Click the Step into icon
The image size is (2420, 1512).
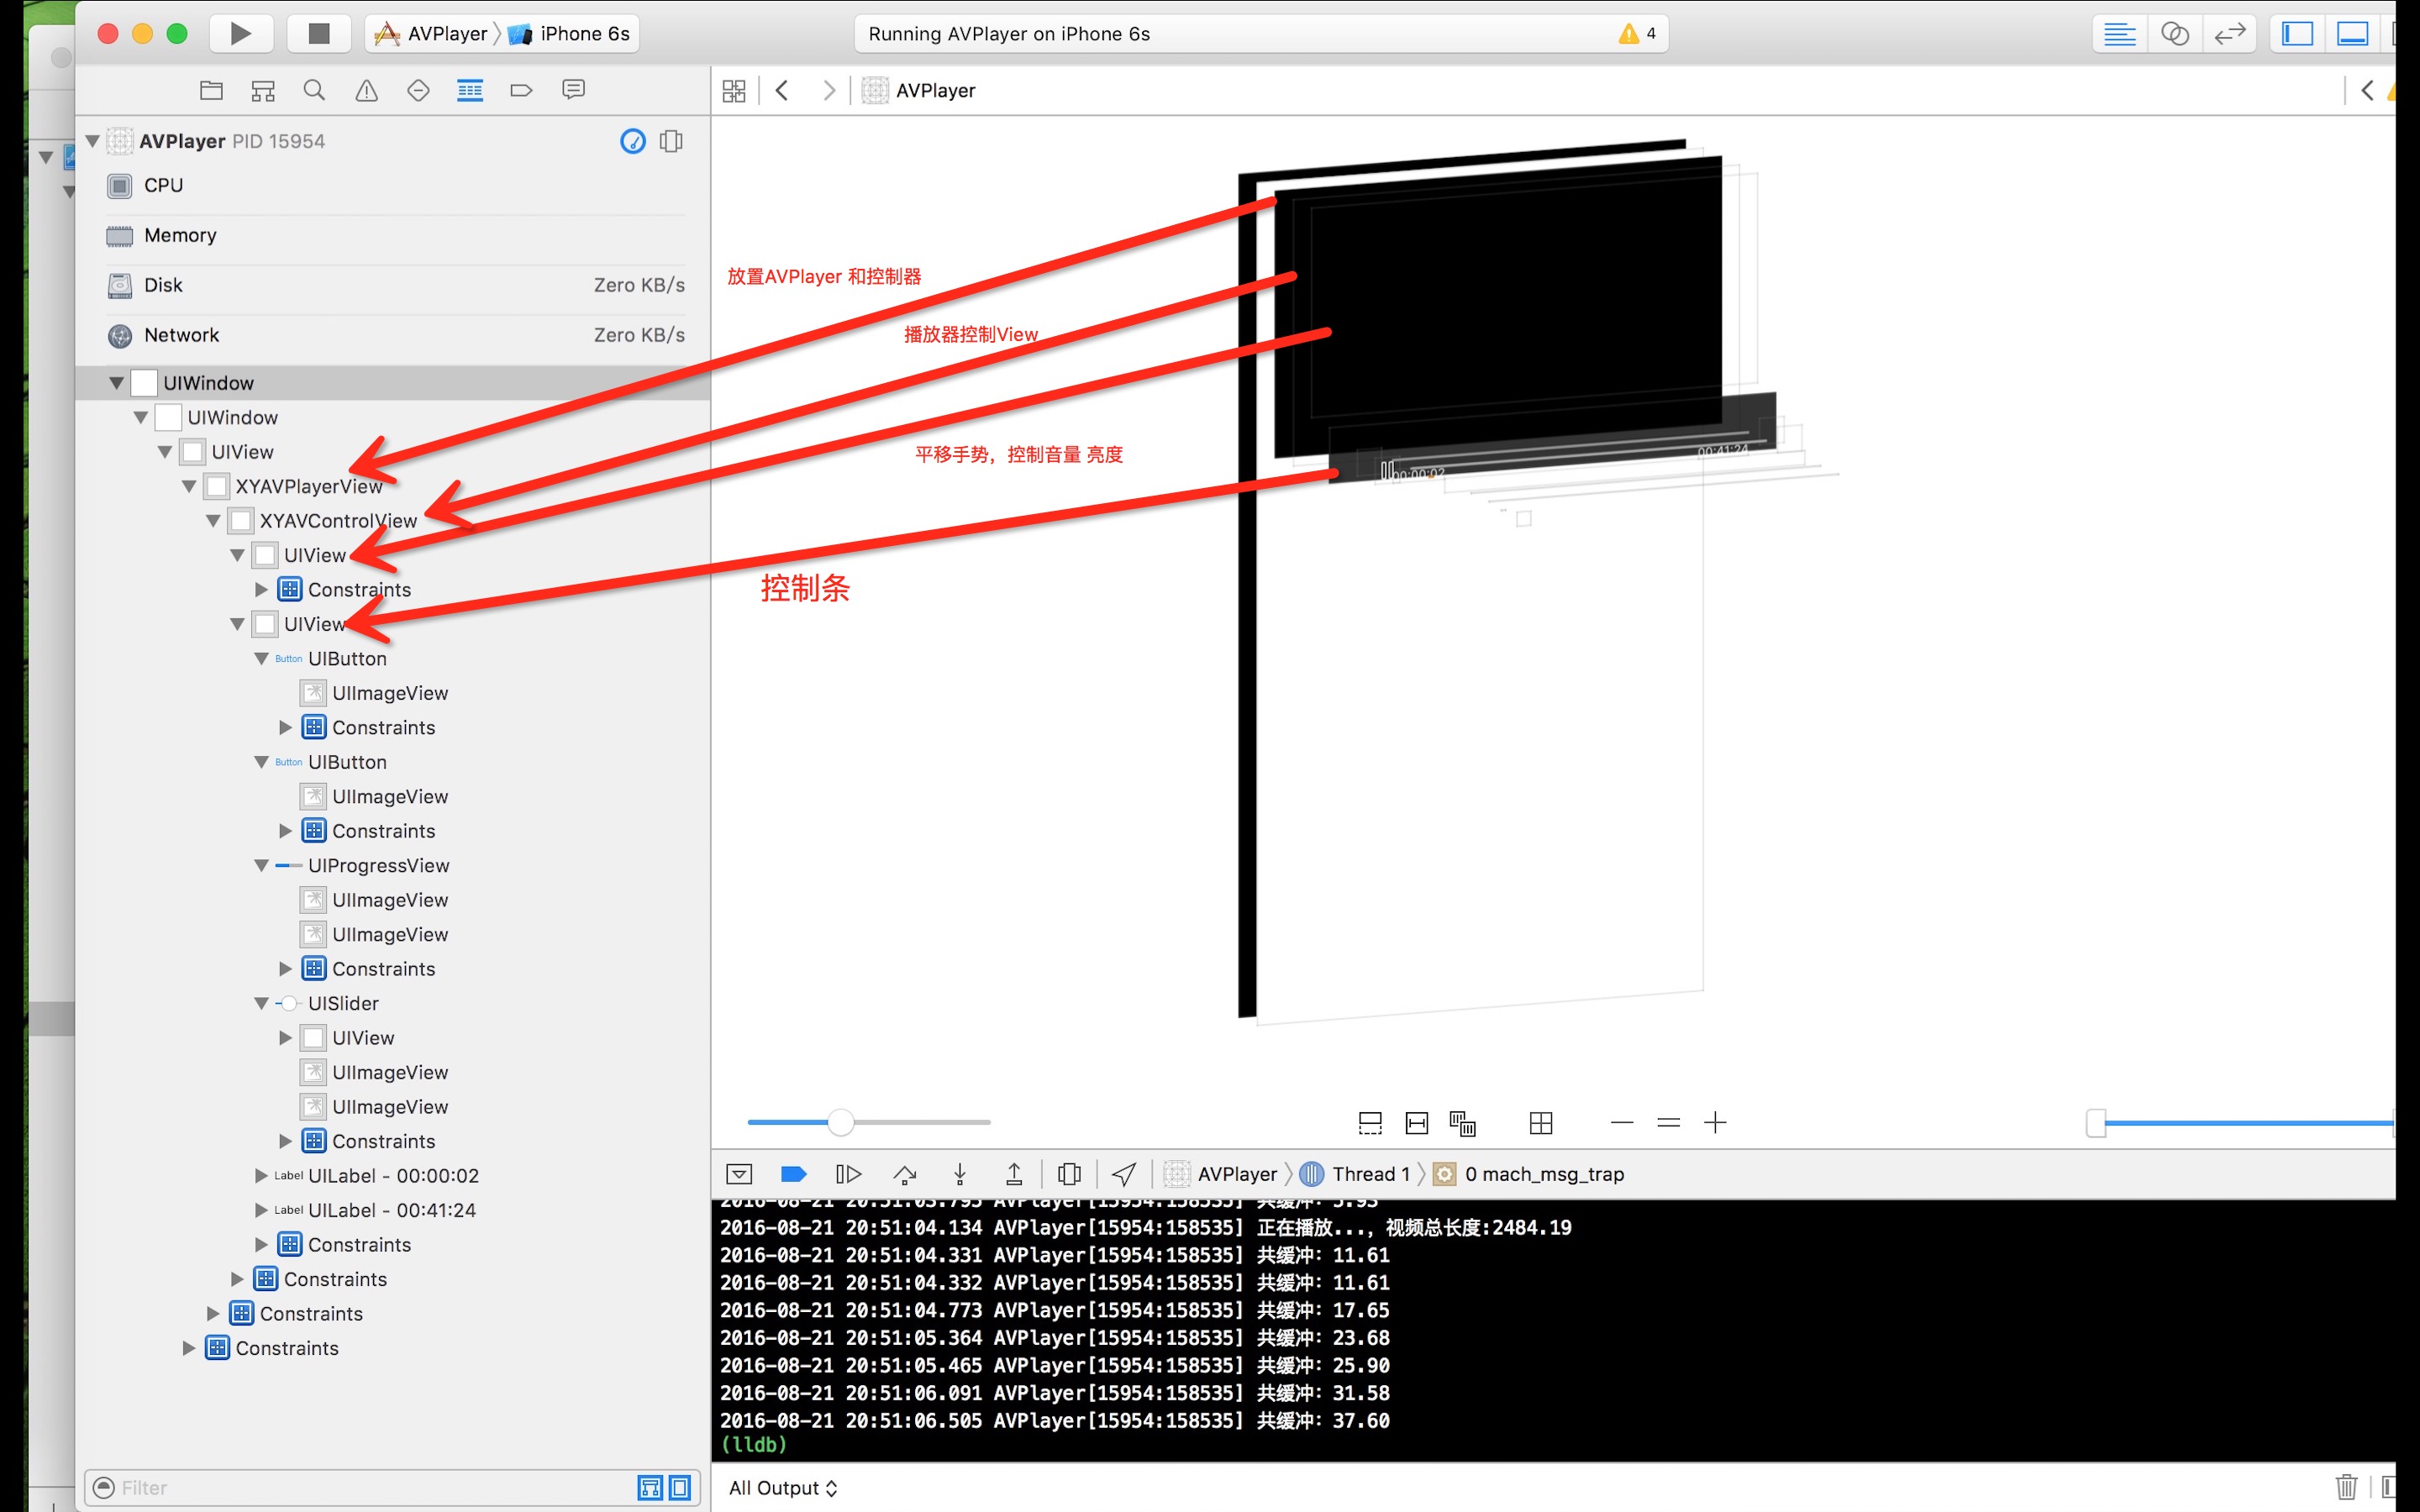pos(960,1174)
